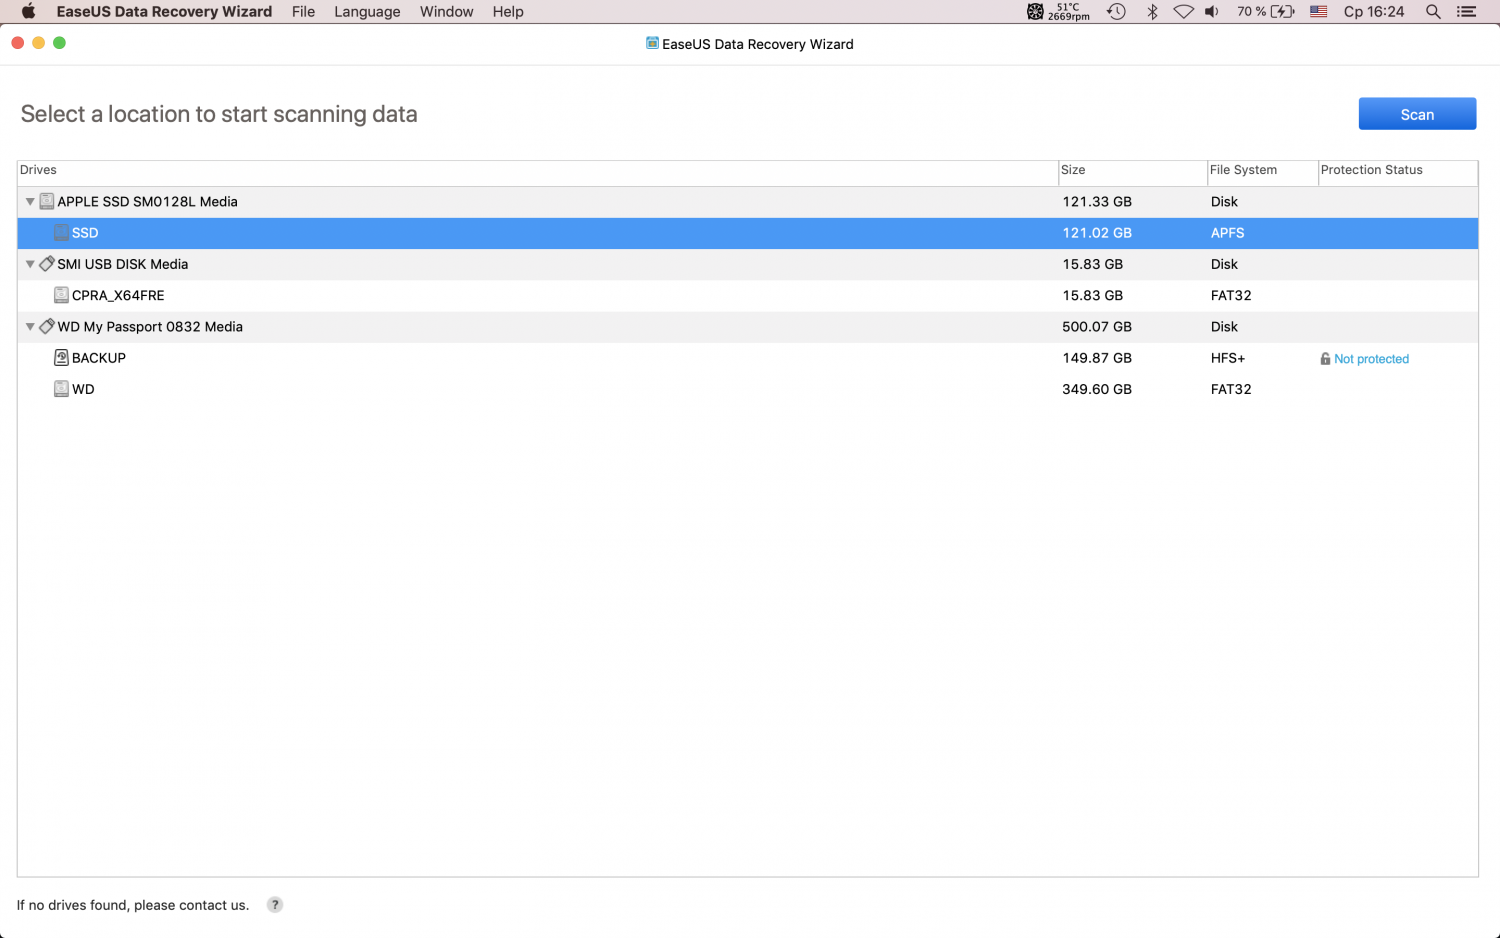Click the CPRA_X64FRE volume icon
Screen dimensions: 1500x938
pyautogui.click(x=61, y=295)
